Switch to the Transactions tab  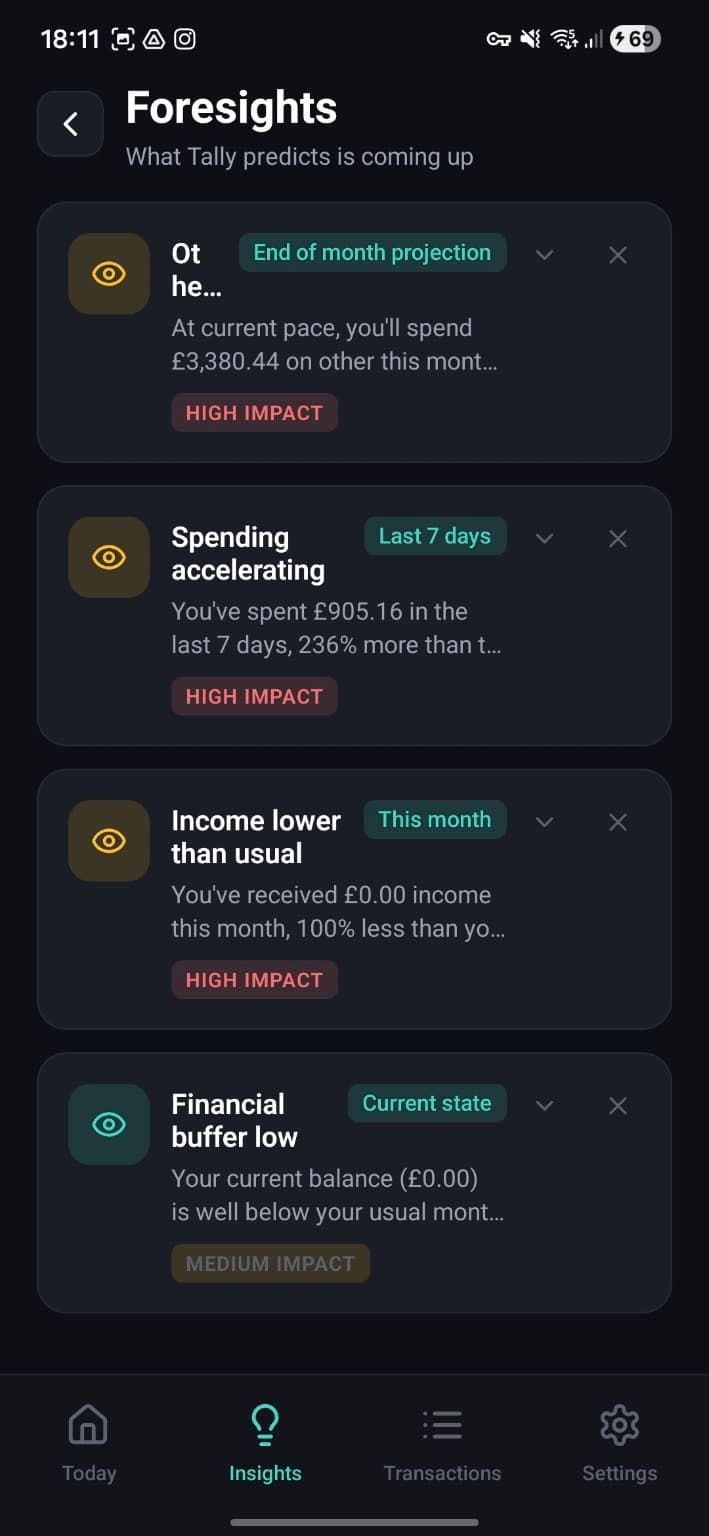click(442, 1443)
